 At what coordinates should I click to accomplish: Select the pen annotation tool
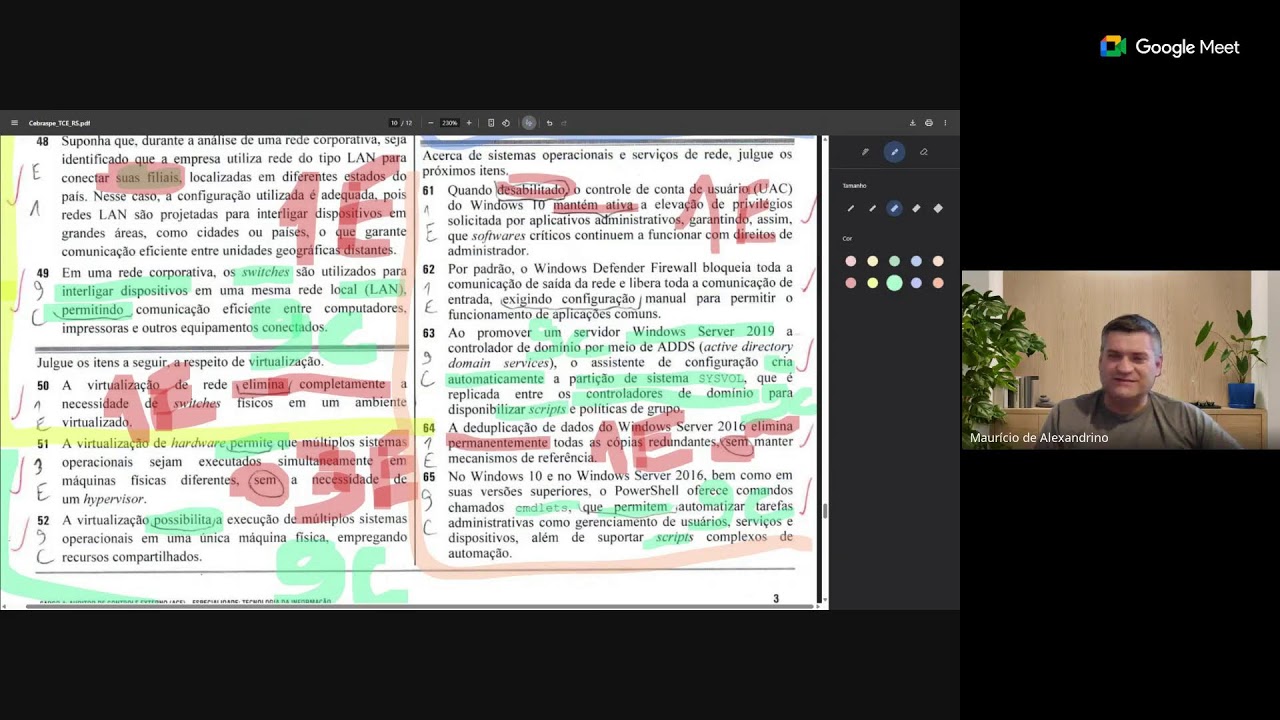coord(865,152)
